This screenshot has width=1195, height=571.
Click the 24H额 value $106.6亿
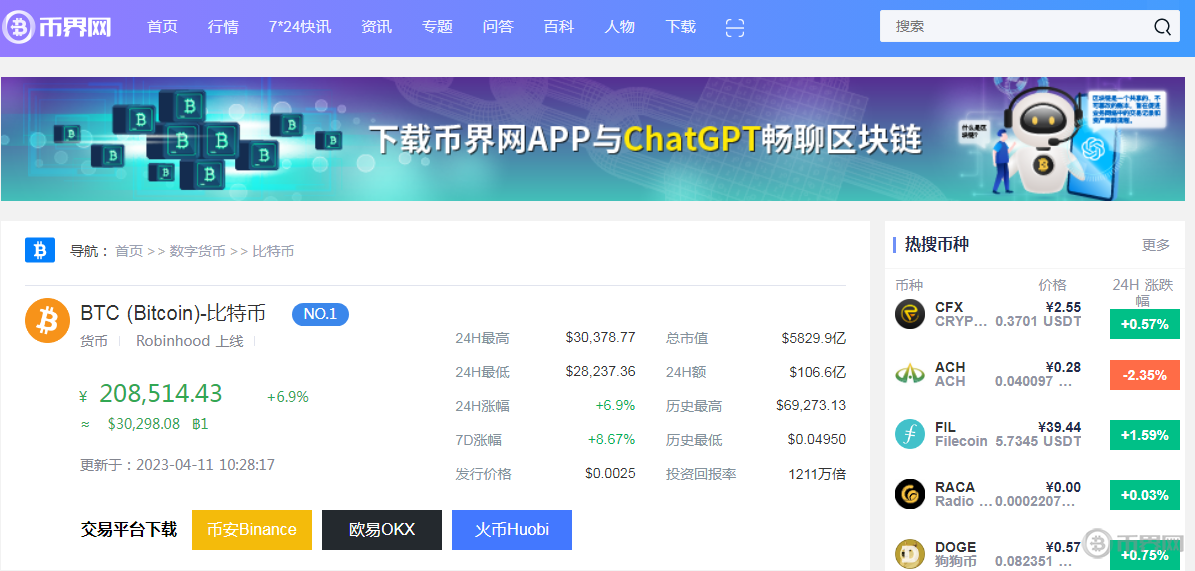[x=818, y=372]
